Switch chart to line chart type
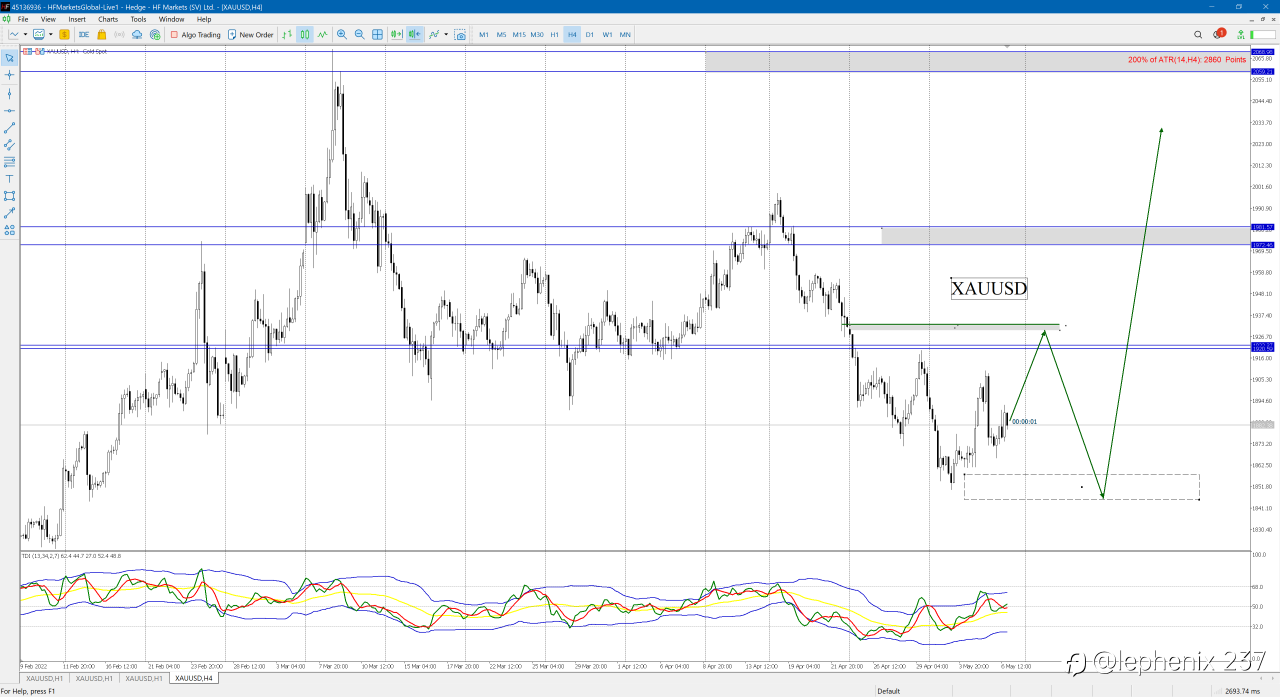The width and height of the screenshot is (1280, 697). 322,34
